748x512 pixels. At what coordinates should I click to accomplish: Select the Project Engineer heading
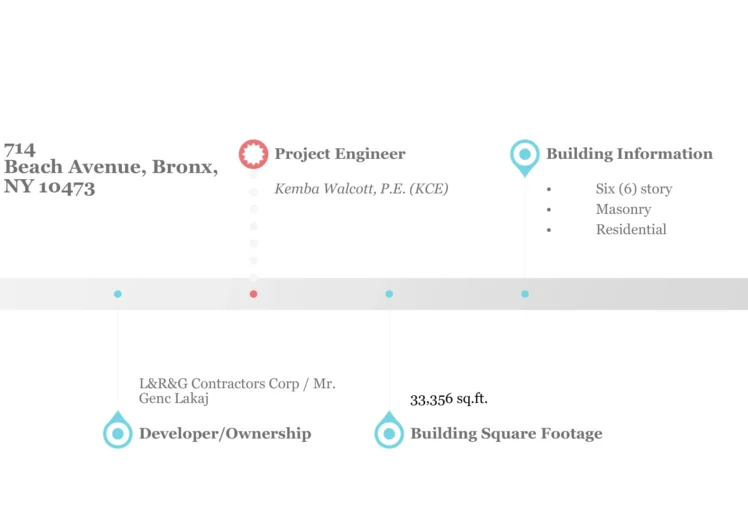(340, 154)
